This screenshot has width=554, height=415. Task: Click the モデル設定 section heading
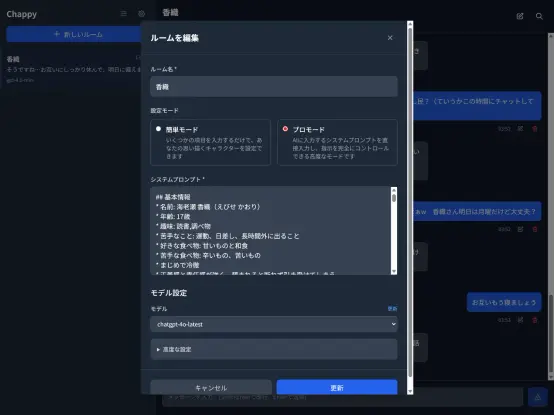click(x=169, y=293)
